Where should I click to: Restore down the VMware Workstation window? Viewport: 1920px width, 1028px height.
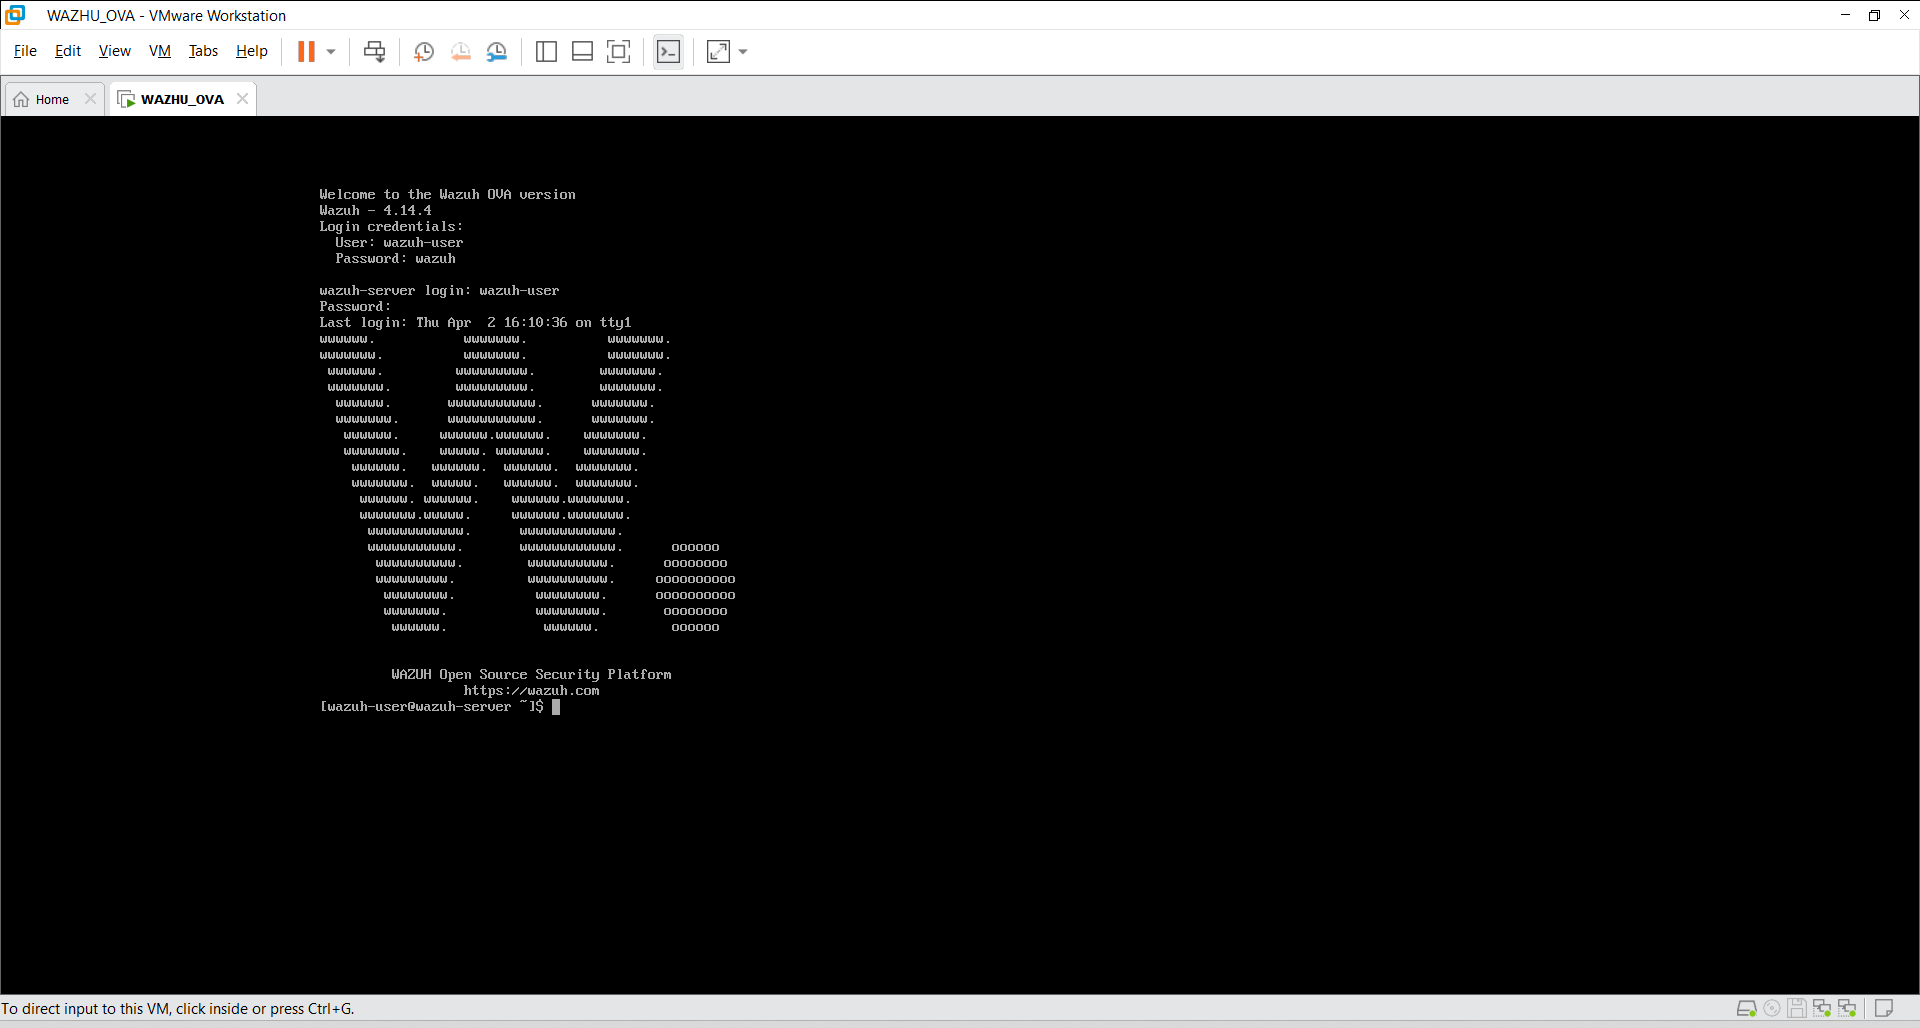click(1874, 15)
